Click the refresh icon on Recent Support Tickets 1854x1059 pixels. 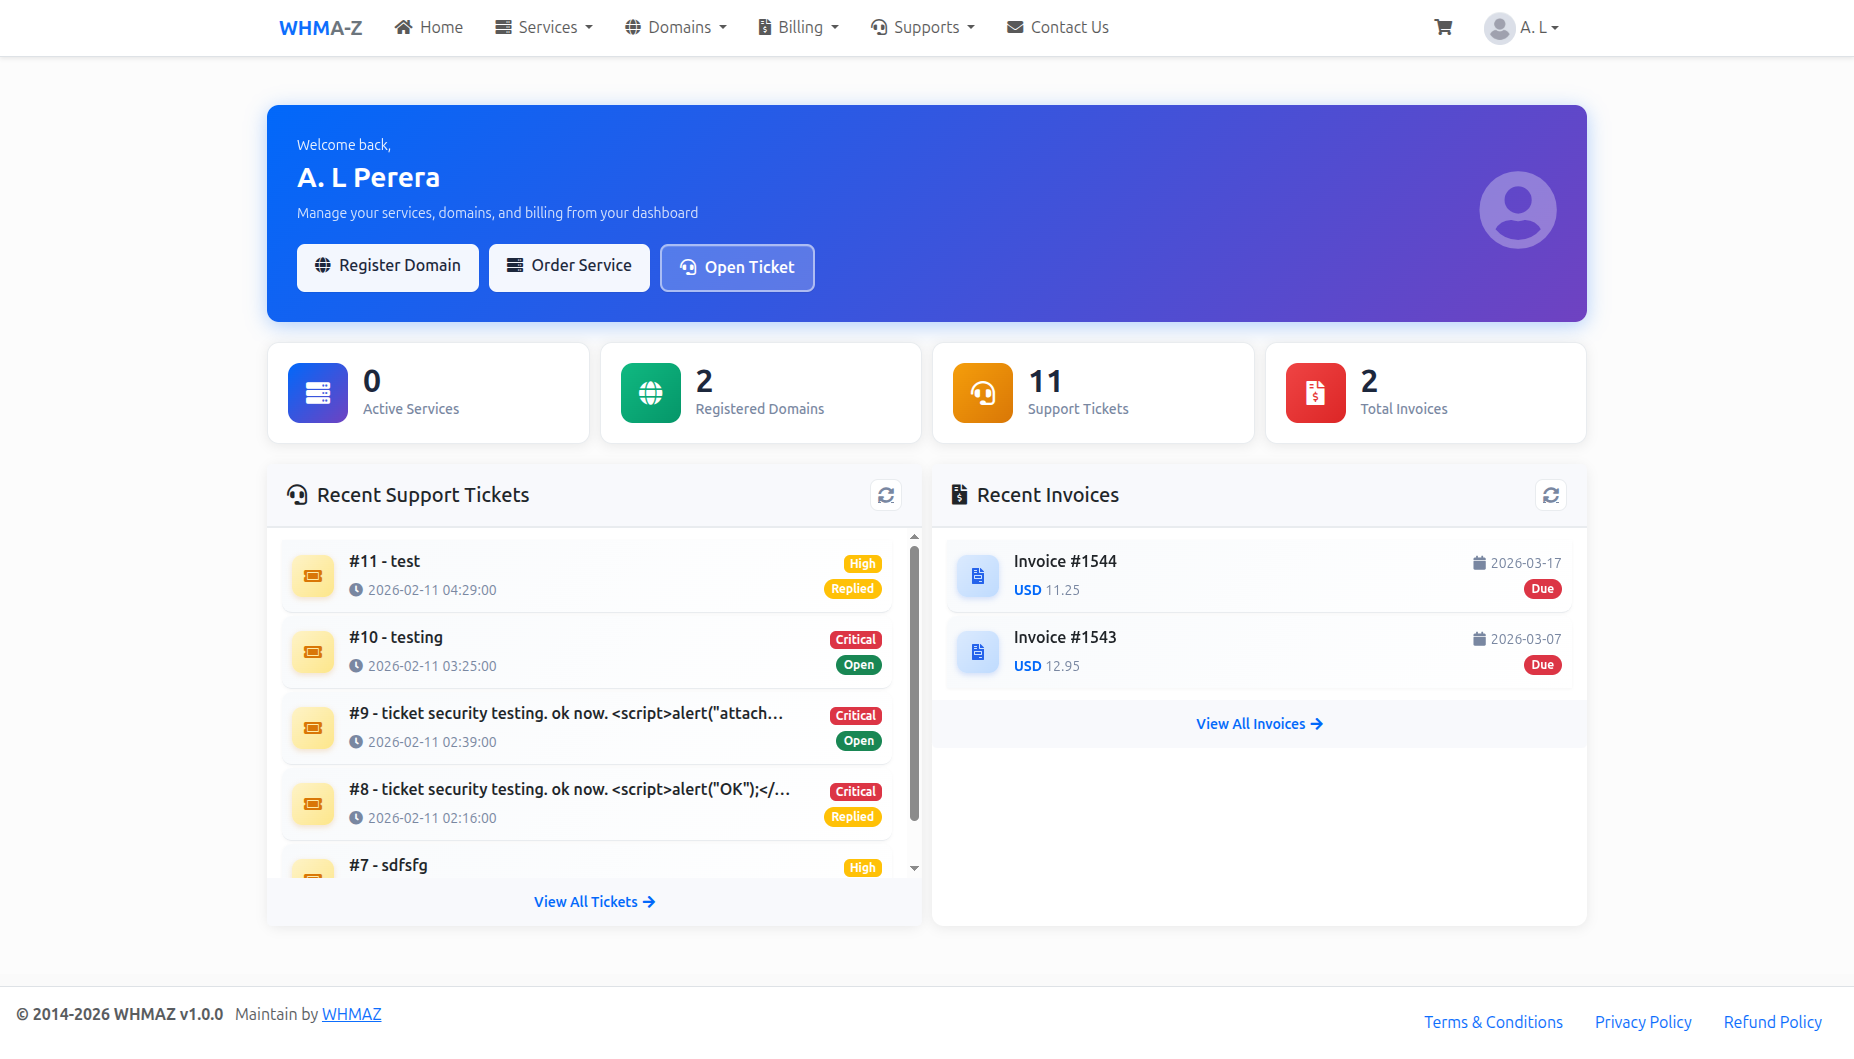click(x=886, y=495)
